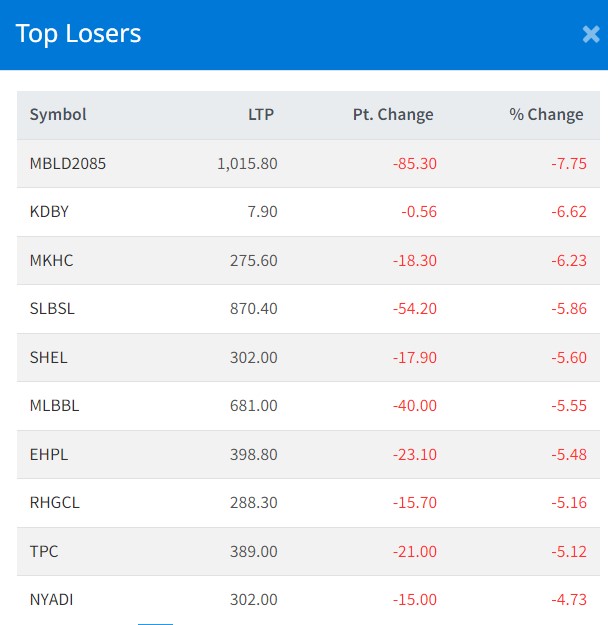The image size is (608, 625).
Task: Open MKHC stock details
Action: tap(51, 260)
